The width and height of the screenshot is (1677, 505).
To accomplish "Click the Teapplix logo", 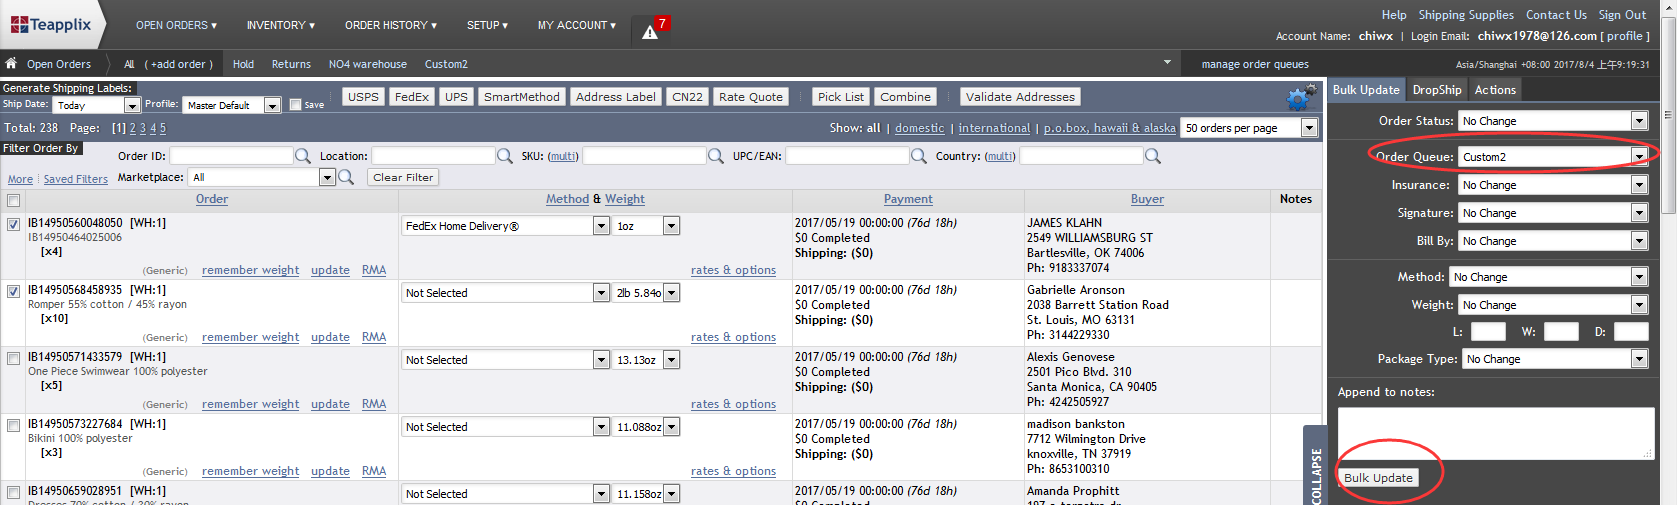I will click(x=51, y=24).
